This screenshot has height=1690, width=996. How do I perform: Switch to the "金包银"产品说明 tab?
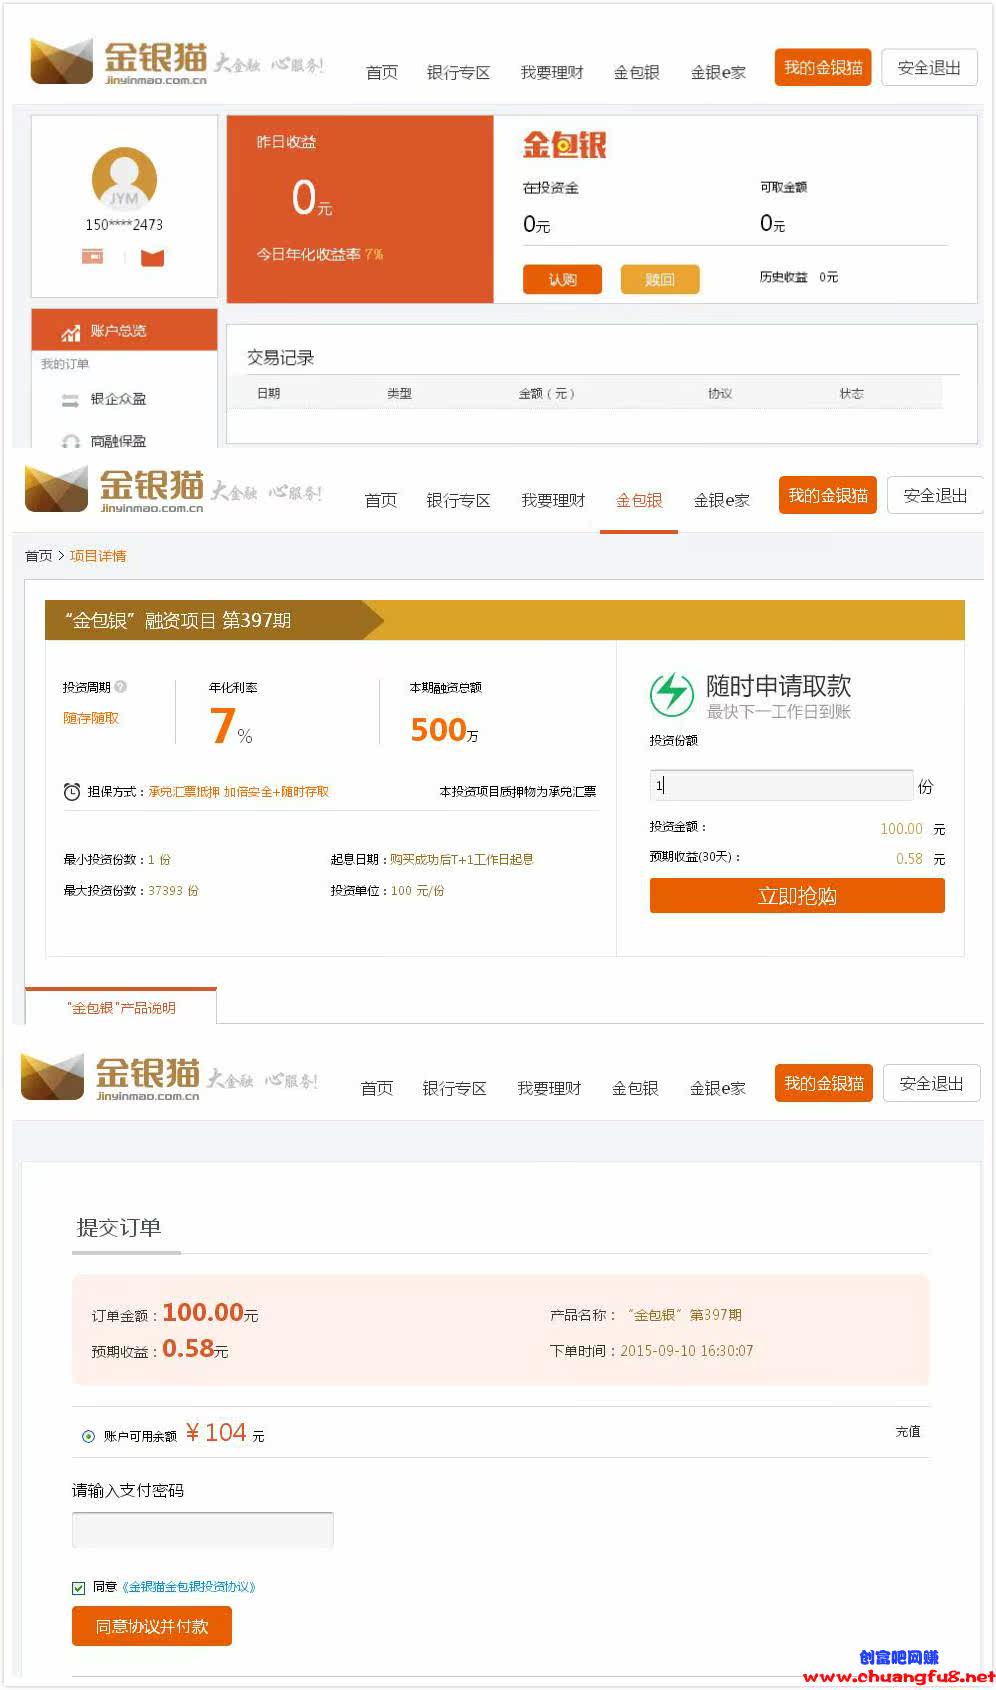[121, 1007]
